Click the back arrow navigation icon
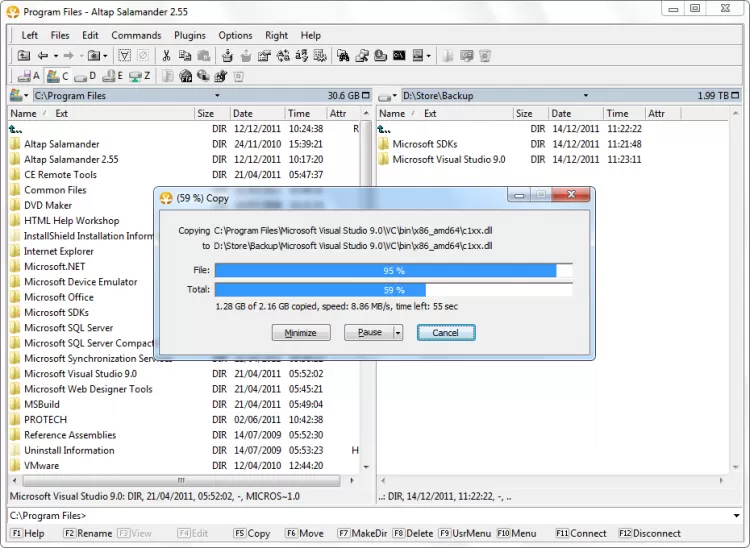Viewport: 750px width, 548px height. [x=43, y=56]
